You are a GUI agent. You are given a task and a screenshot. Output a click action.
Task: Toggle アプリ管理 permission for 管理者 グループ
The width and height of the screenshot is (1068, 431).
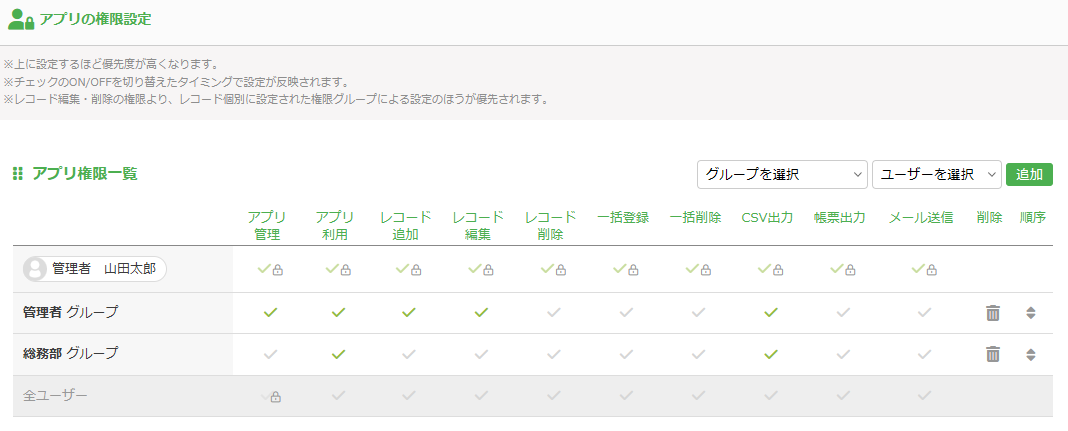point(271,313)
